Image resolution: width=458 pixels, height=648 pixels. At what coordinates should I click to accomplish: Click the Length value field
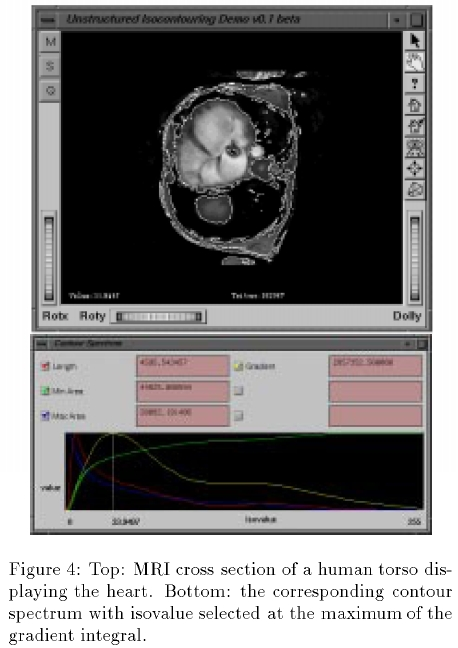click(x=183, y=365)
